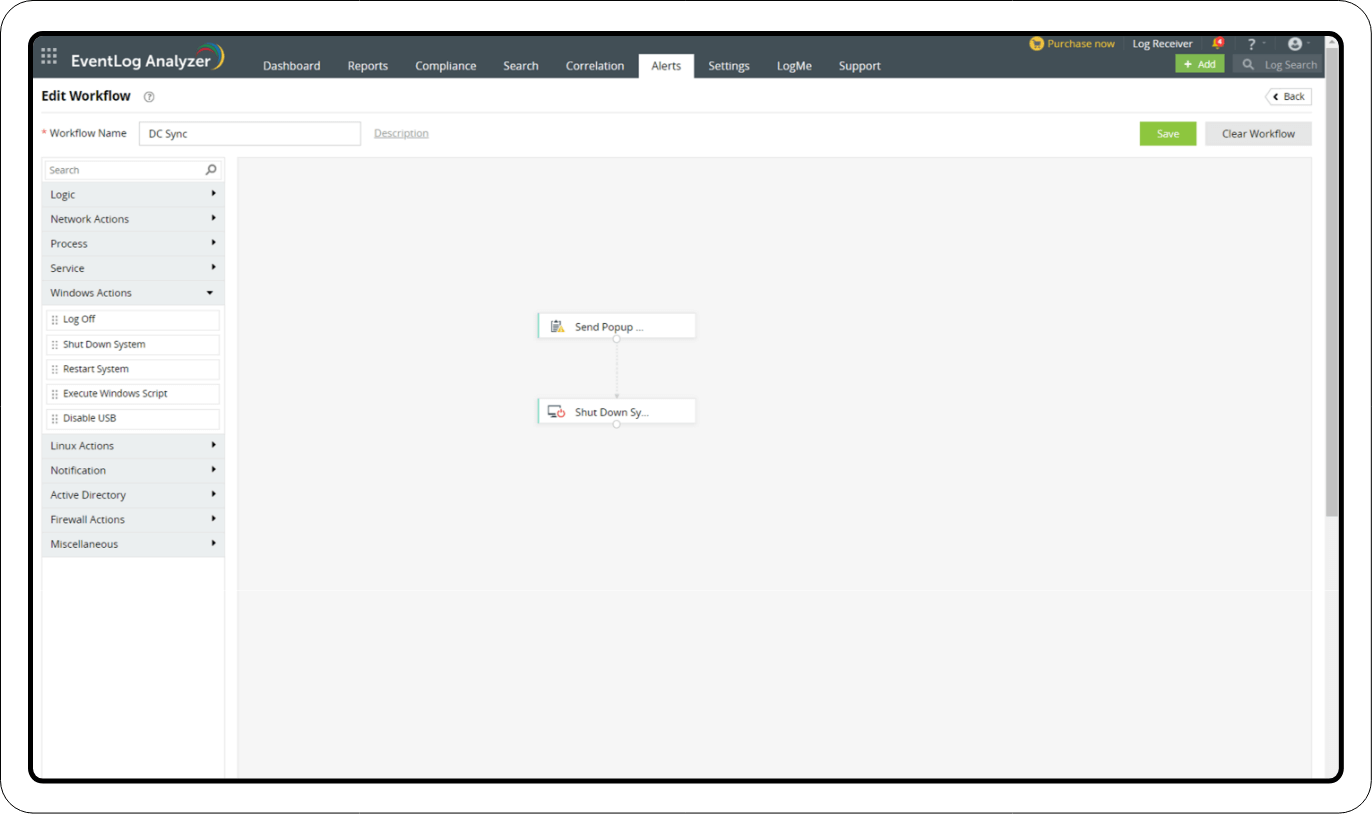Screen dimensions: 1372x814
Task: Click the notification bell icon in the header
Action: [x=1218, y=43]
